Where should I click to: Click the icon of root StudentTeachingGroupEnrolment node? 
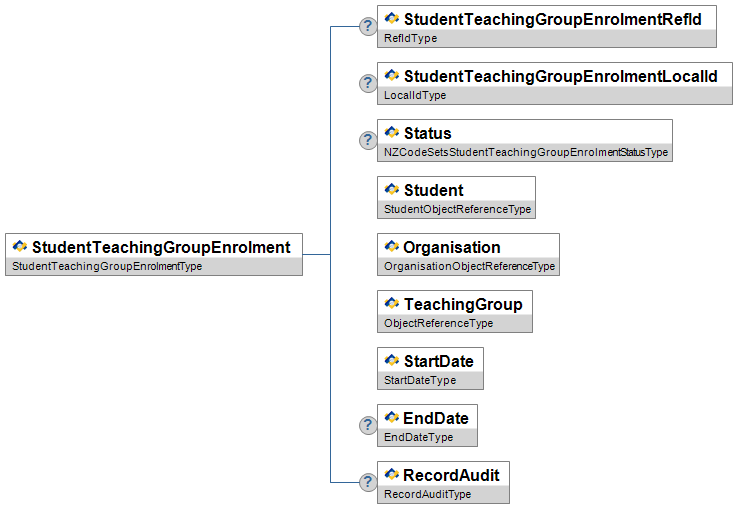(20, 246)
